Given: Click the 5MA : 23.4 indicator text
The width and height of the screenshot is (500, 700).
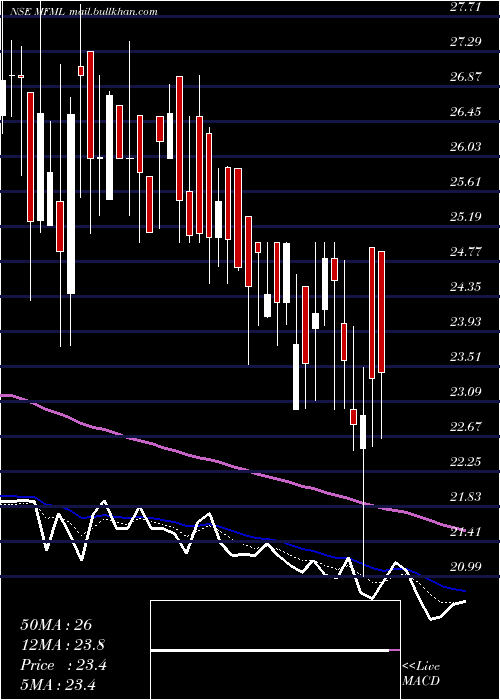Looking at the screenshot, I should click(58, 684).
